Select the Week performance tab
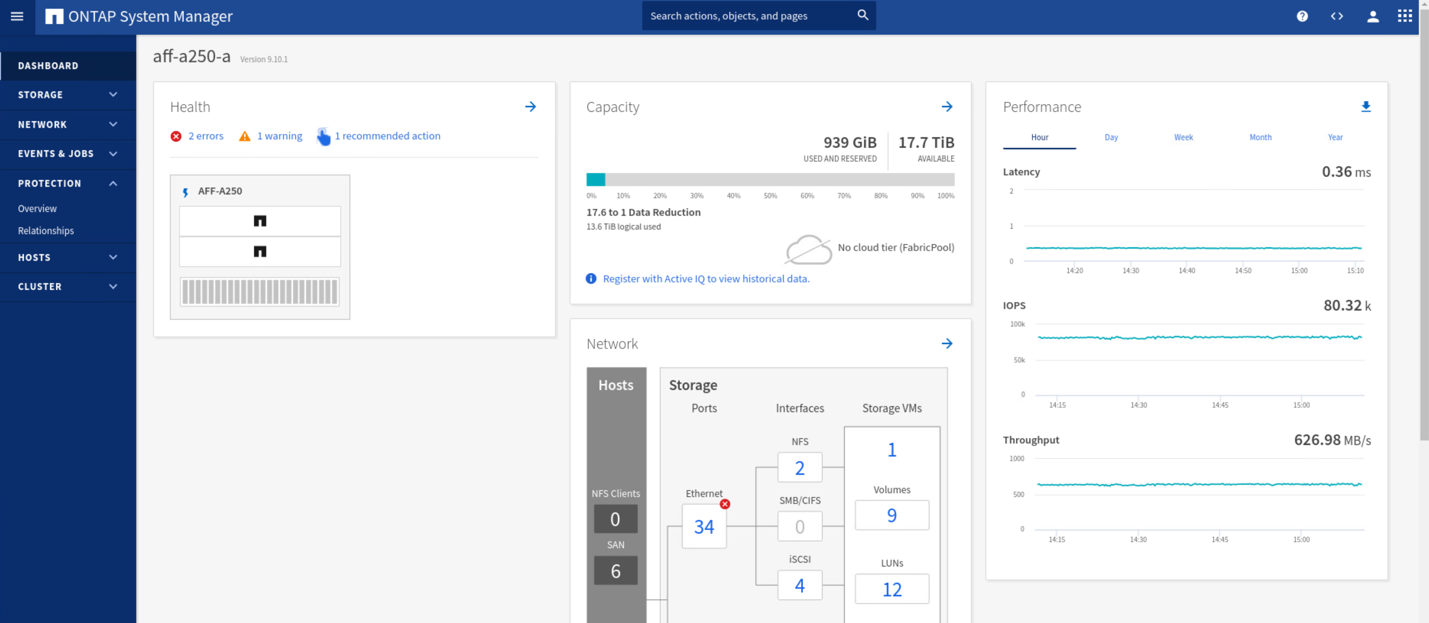The image size is (1429, 623). point(1183,137)
